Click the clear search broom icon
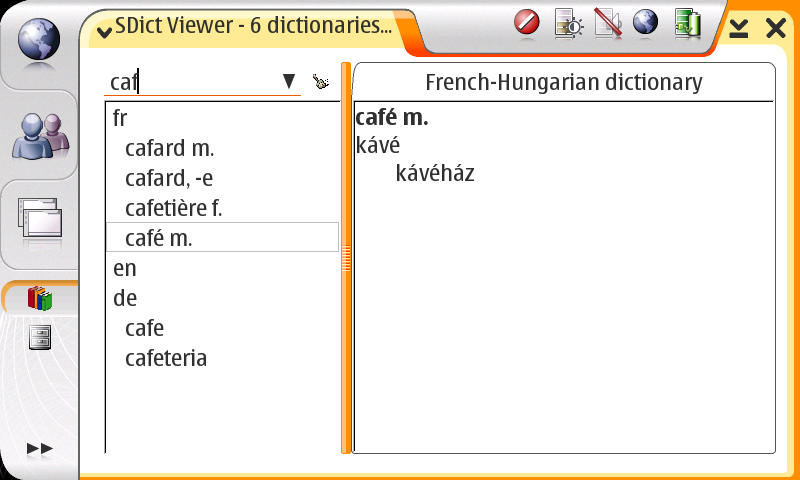Screen dimensions: 800x480 (x=320, y=82)
